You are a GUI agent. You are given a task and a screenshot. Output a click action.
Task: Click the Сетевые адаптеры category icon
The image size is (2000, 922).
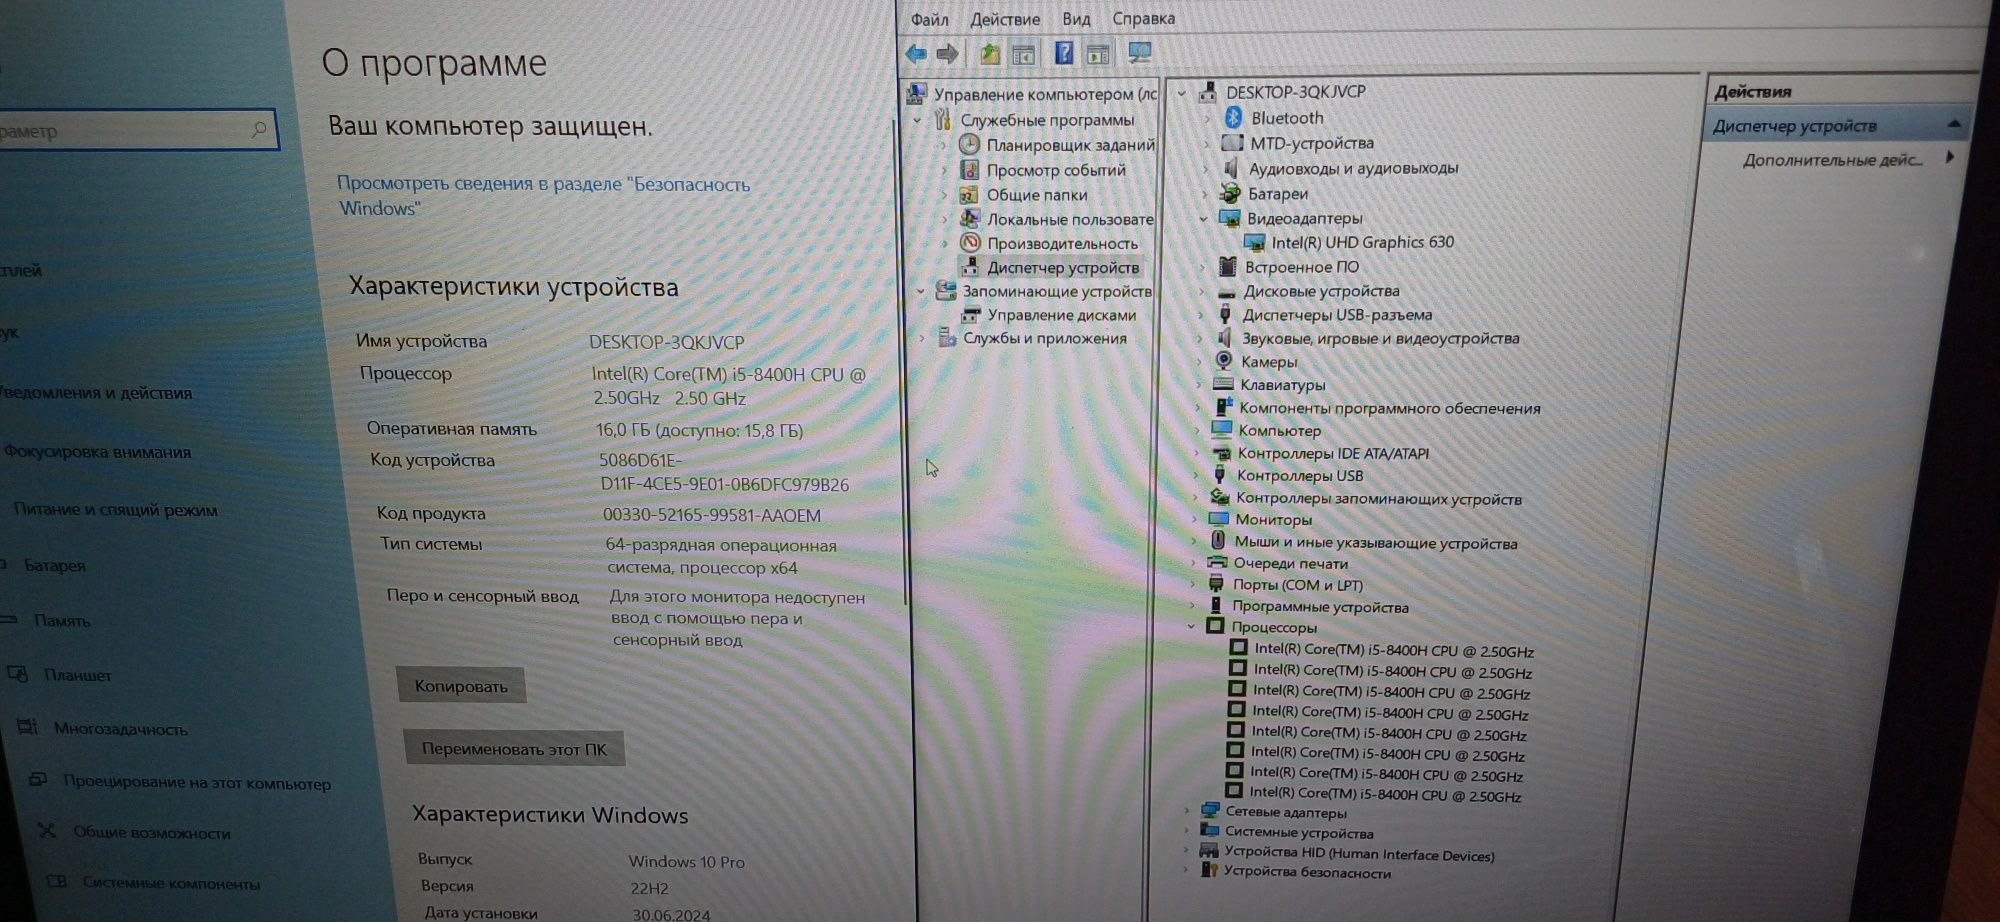1210,811
